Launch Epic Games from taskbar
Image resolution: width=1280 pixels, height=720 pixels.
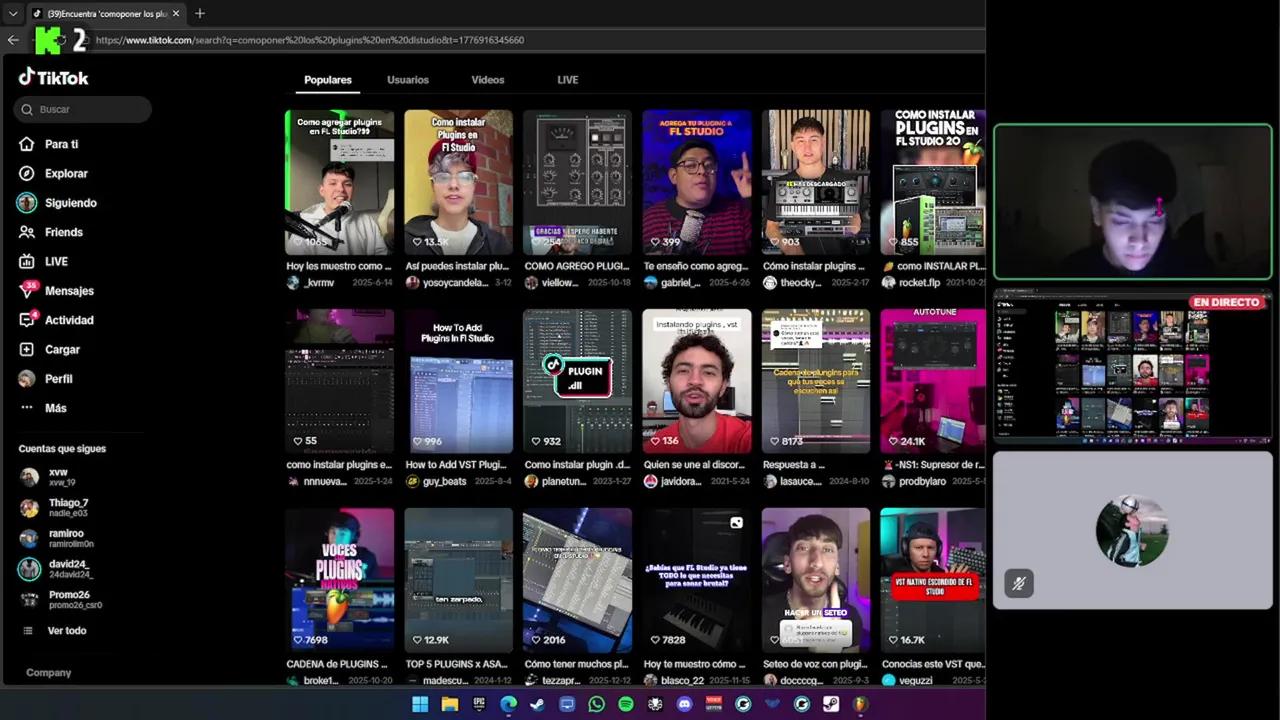pyautogui.click(x=479, y=704)
